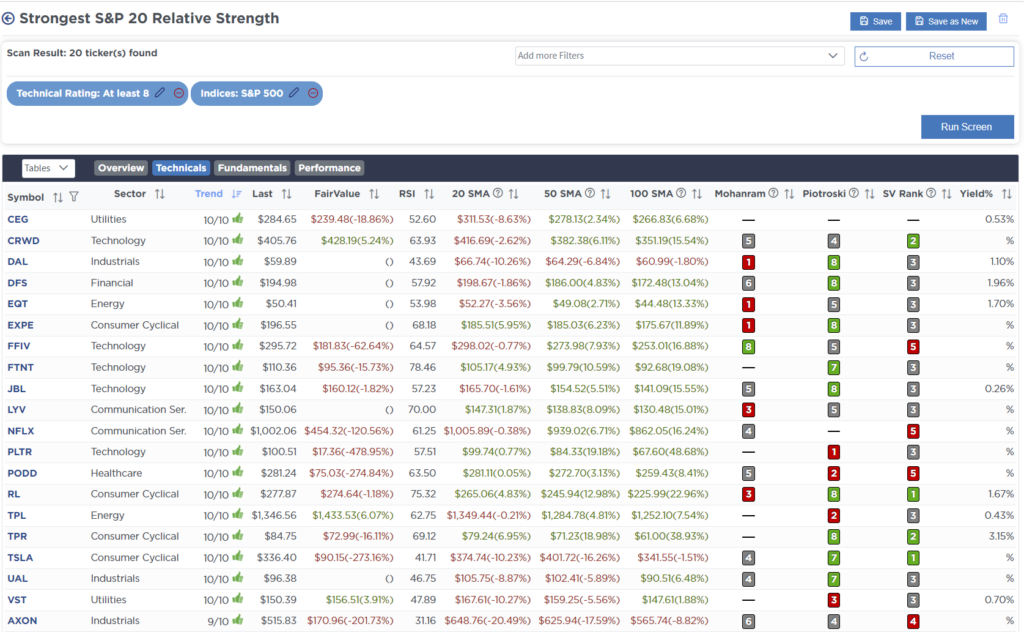
Task: Switch to the Technicals tab
Action: [x=181, y=168]
